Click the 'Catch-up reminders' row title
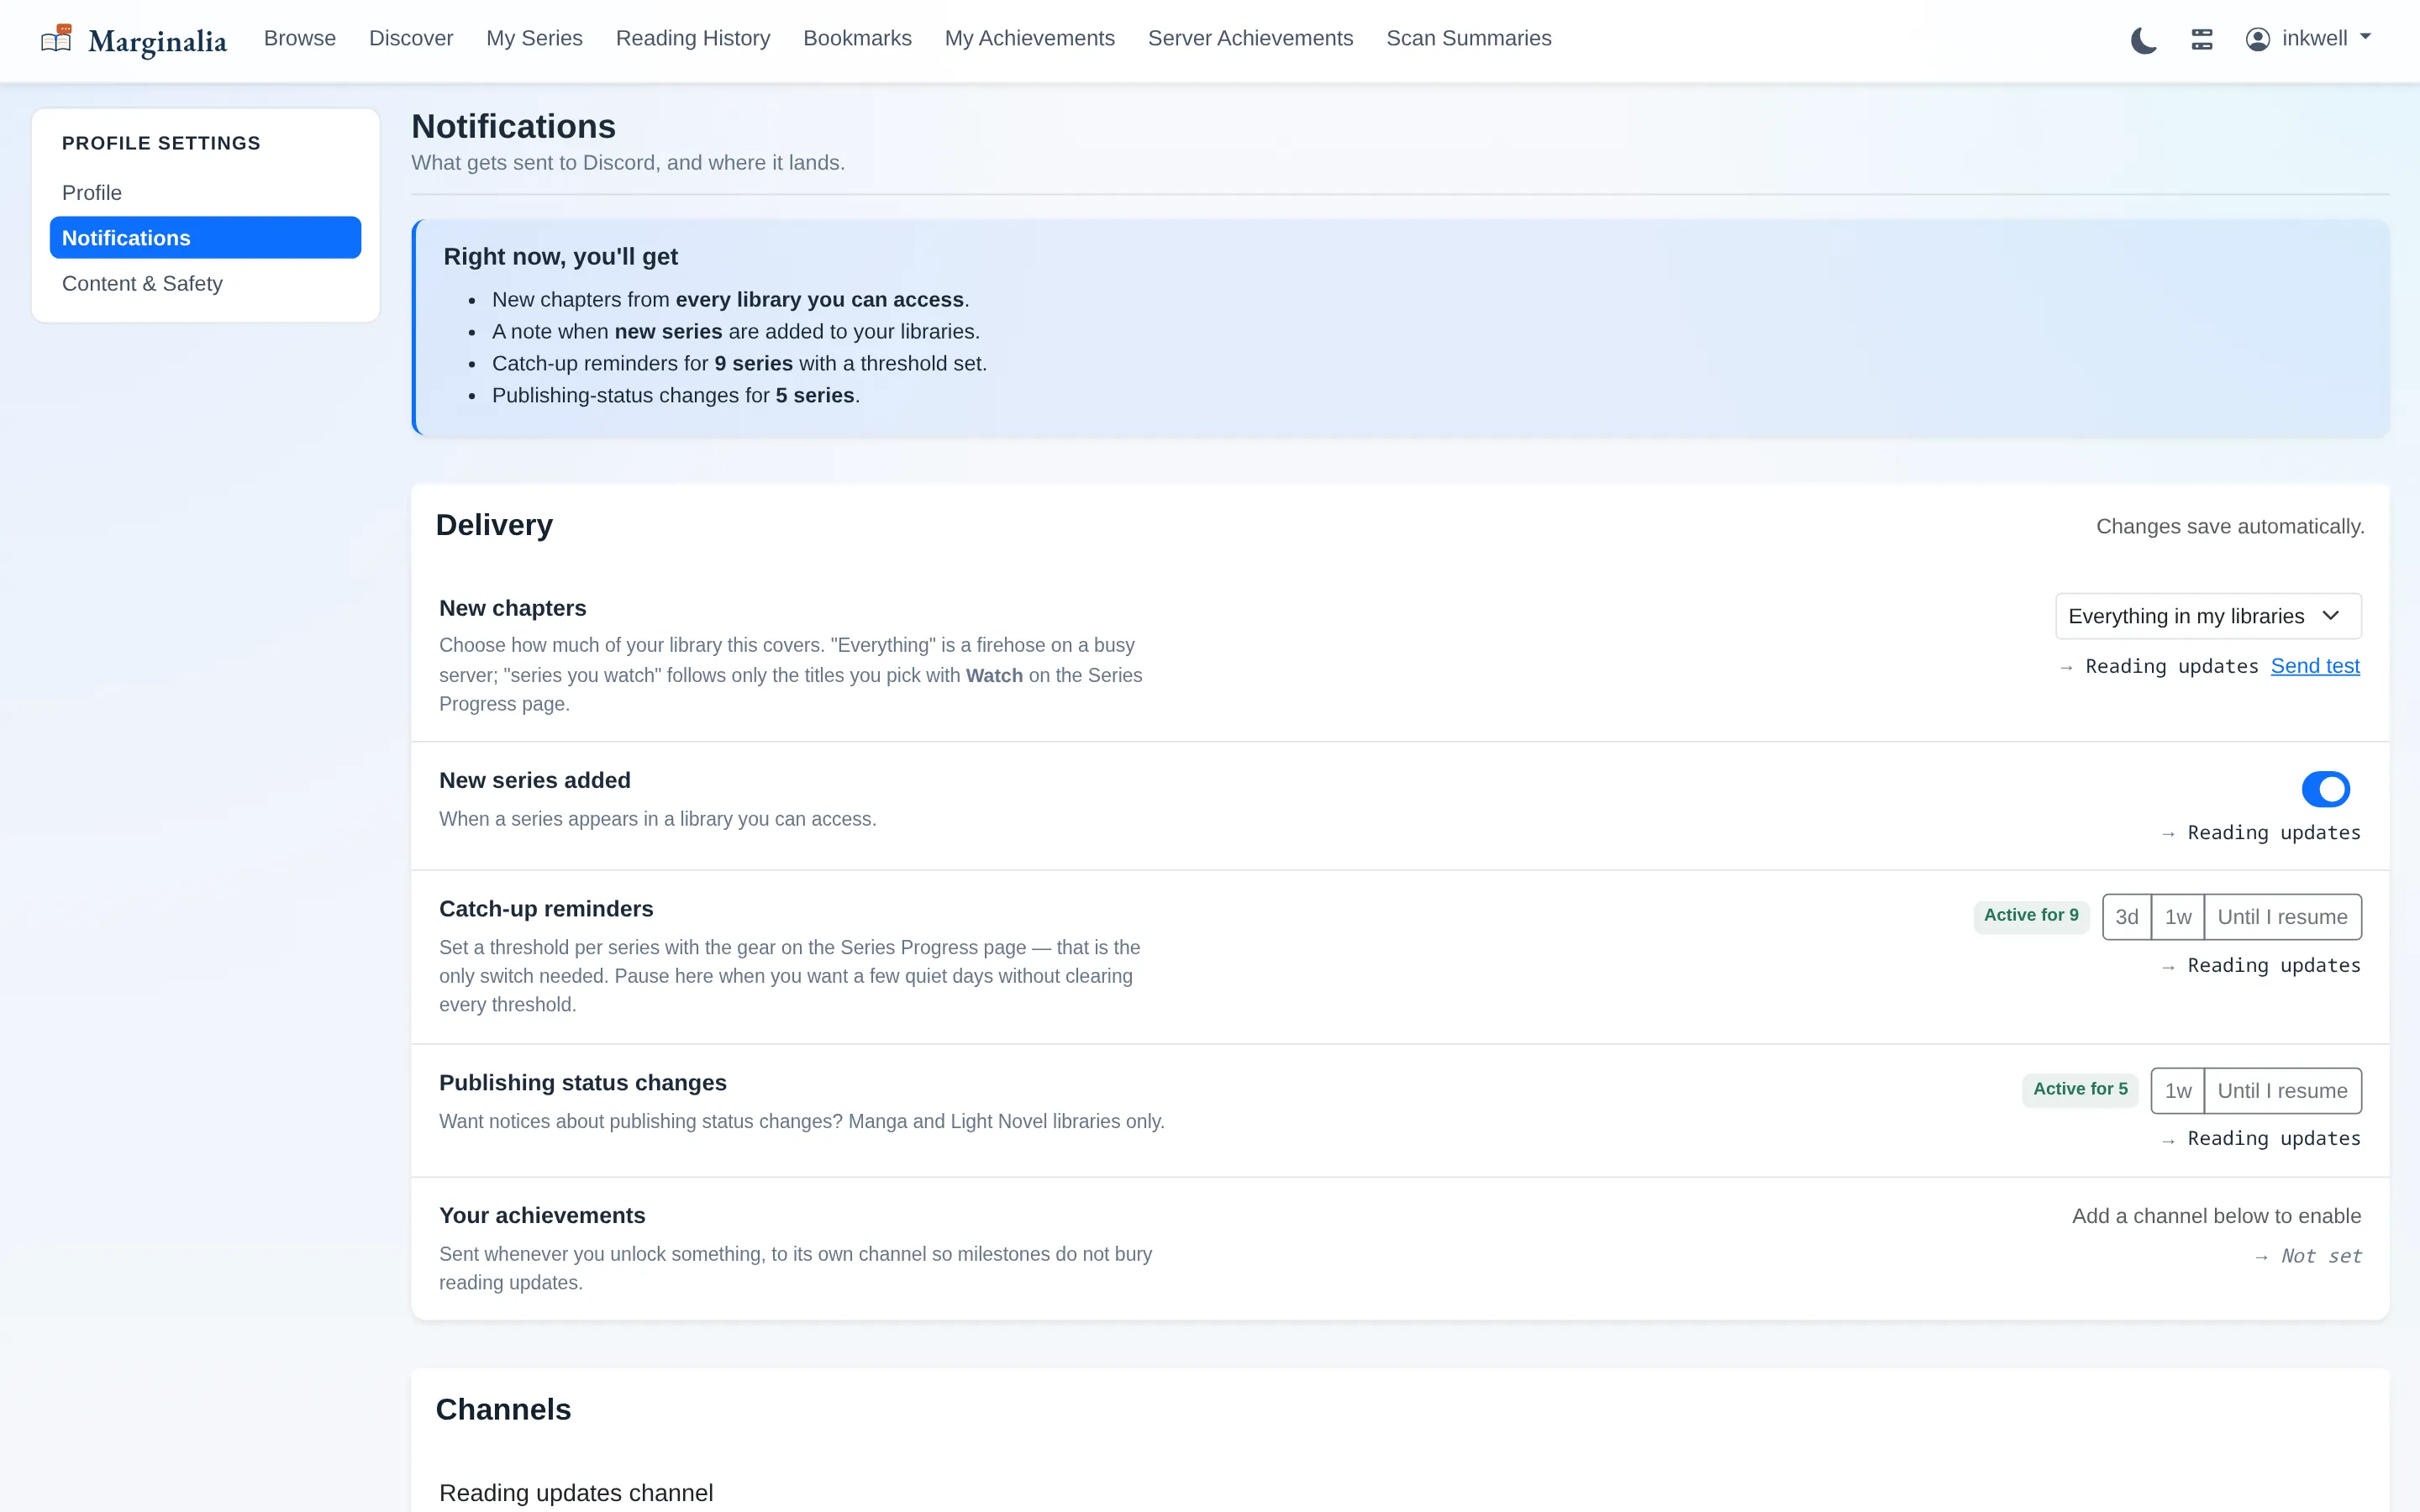Image resolution: width=2420 pixels, height=1512 pixels. pyautogui.click(x=546, y=909)
